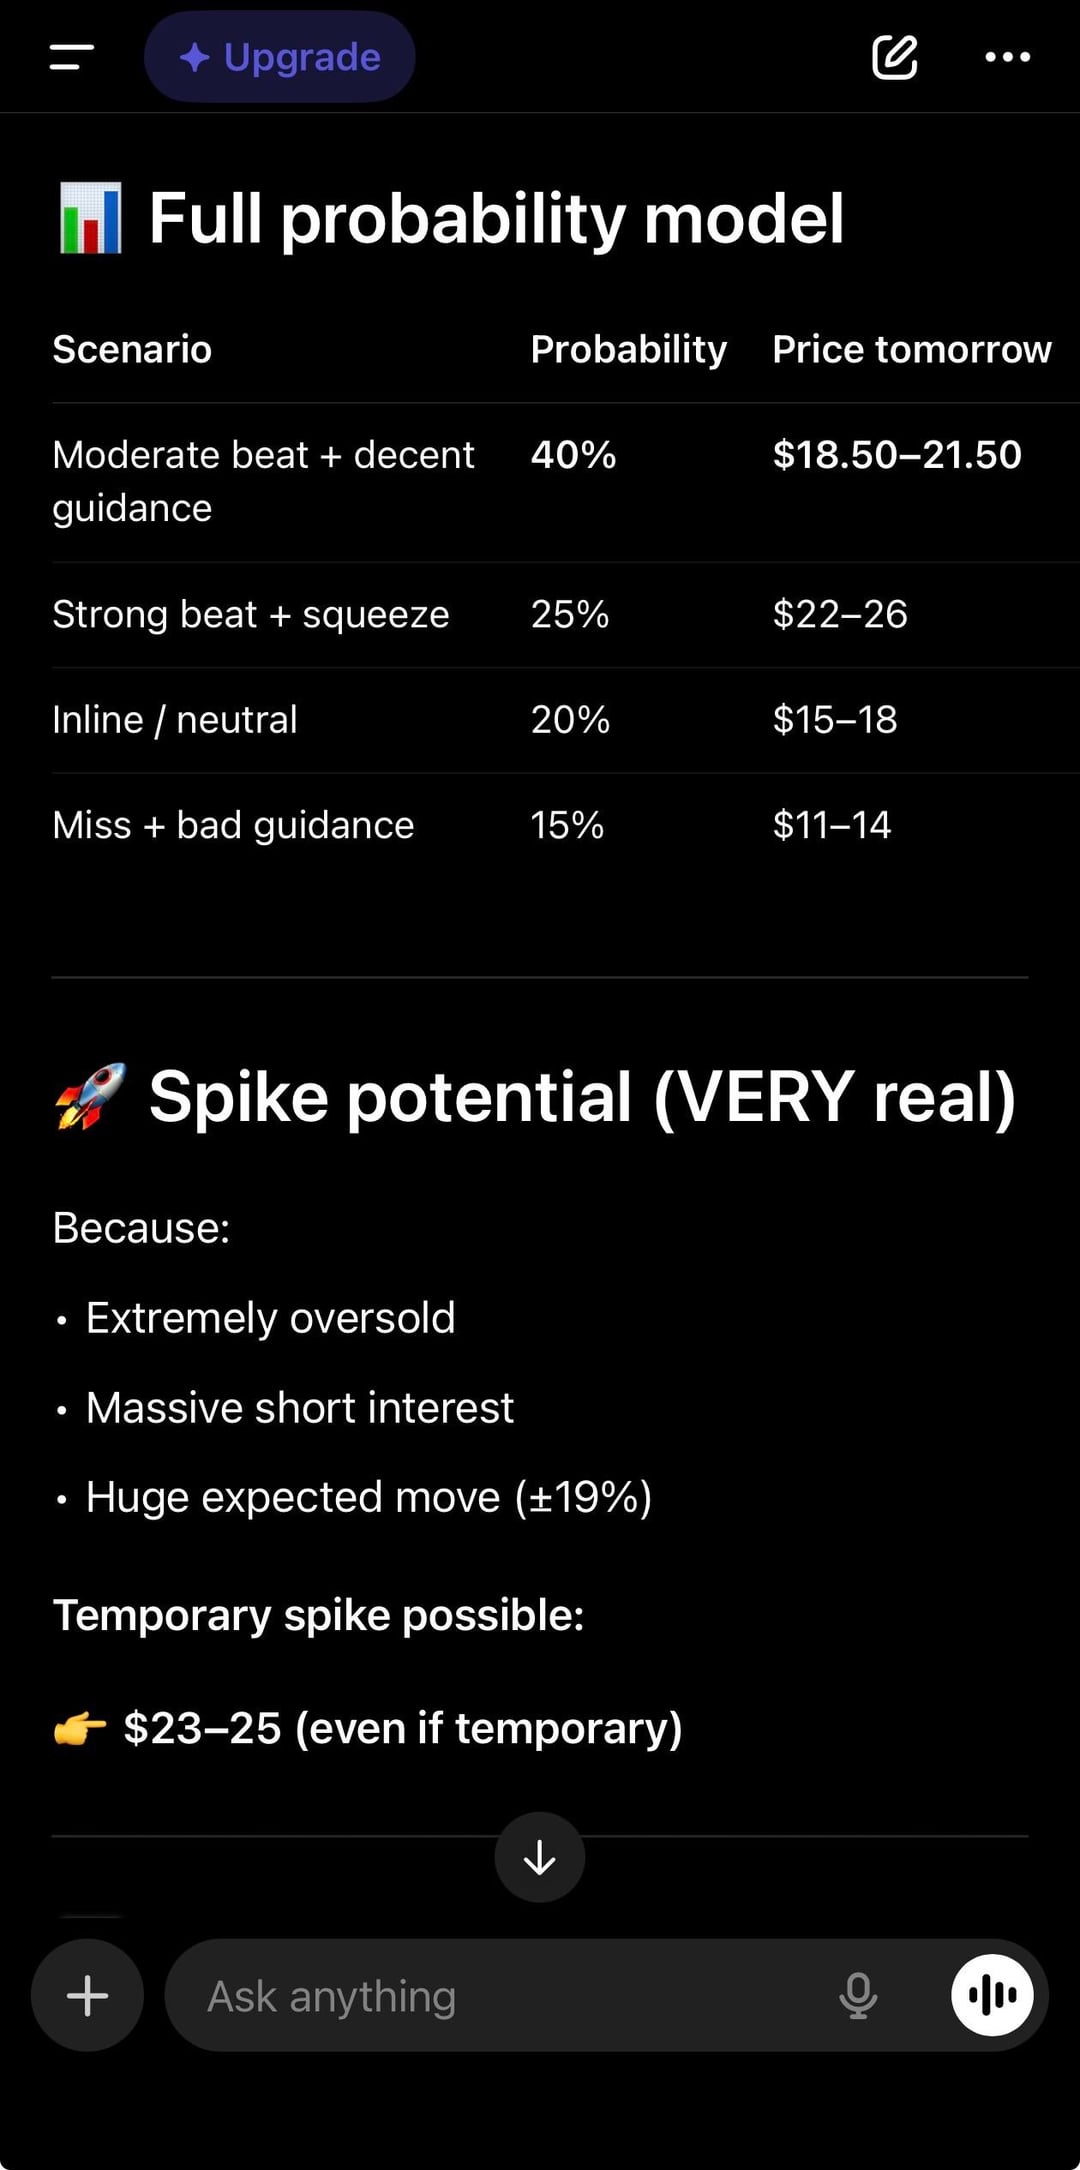Tap the plus attachment button
The height and width of the screenshot is (2170, 1080).
click(87, 1996)
